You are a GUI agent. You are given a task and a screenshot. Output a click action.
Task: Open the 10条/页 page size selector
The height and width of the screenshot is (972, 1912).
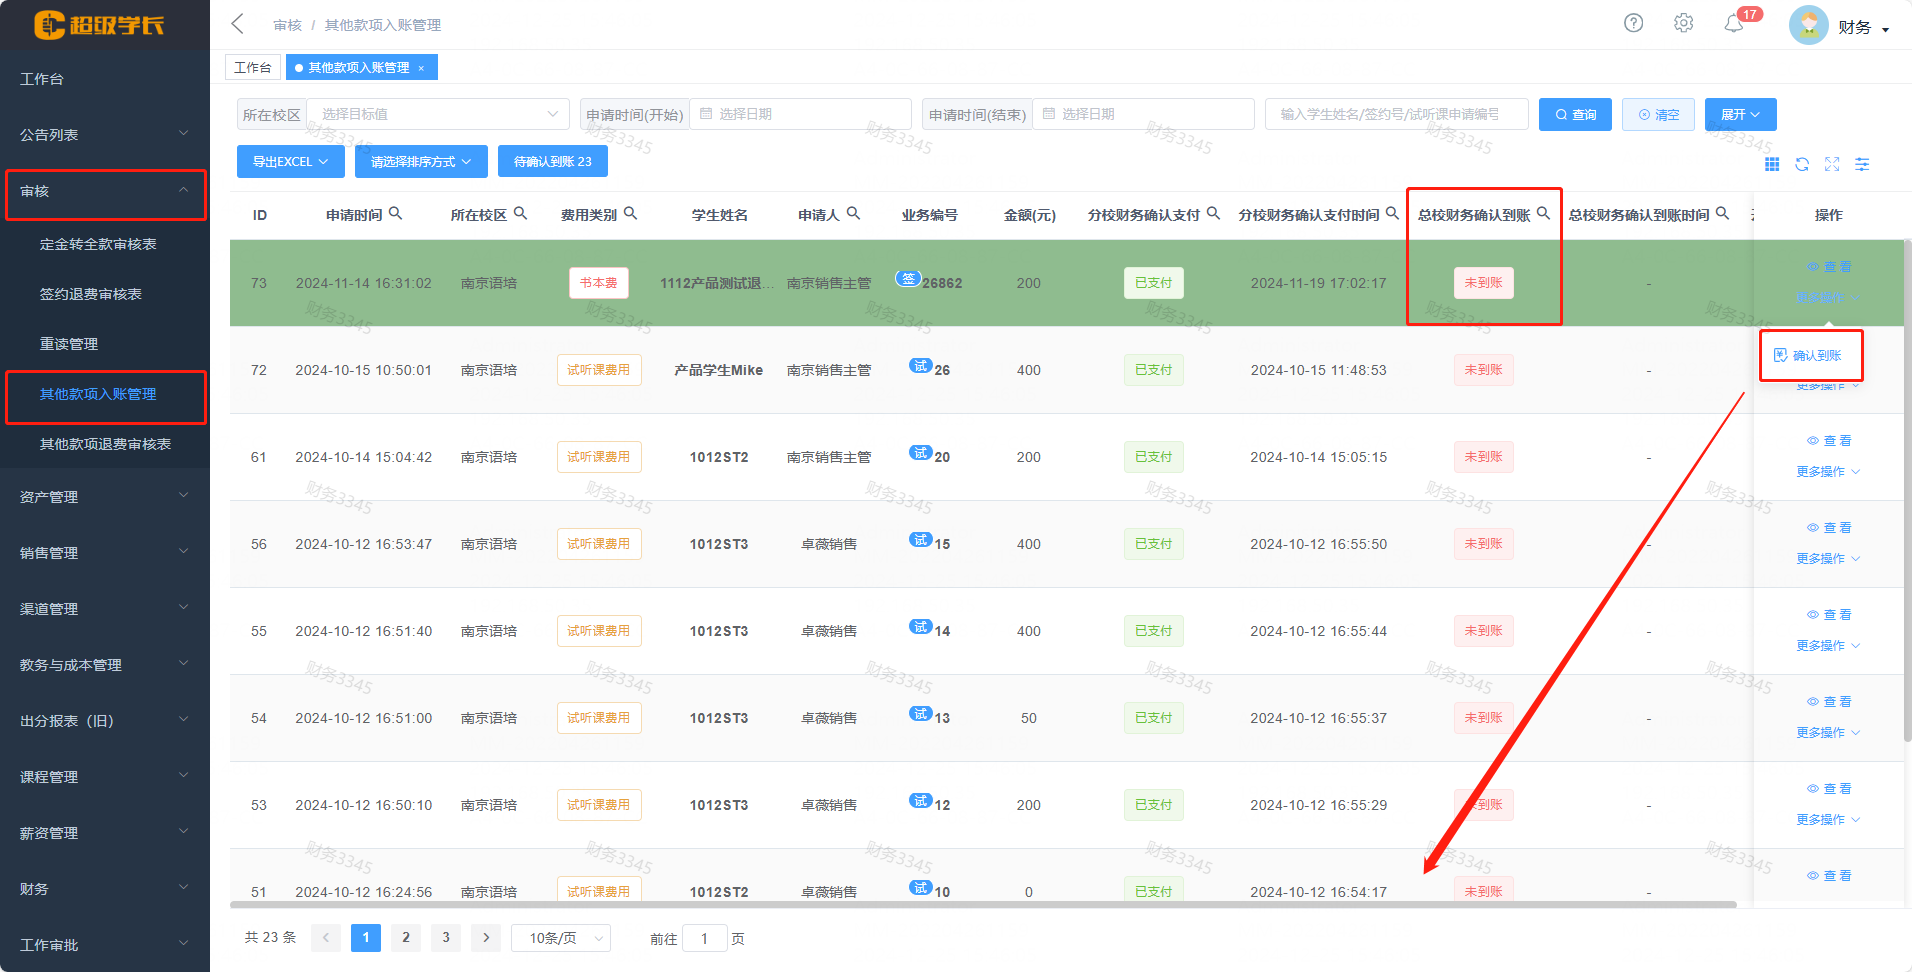561,938
